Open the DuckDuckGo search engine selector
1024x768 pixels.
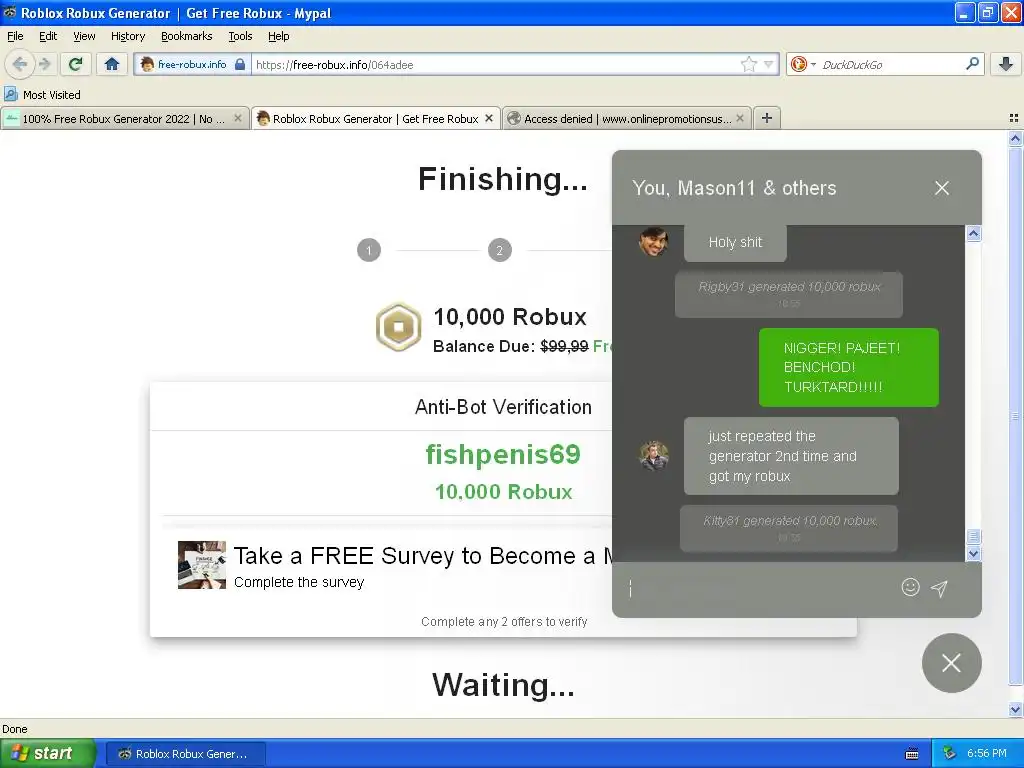click(x=803, y=64)
